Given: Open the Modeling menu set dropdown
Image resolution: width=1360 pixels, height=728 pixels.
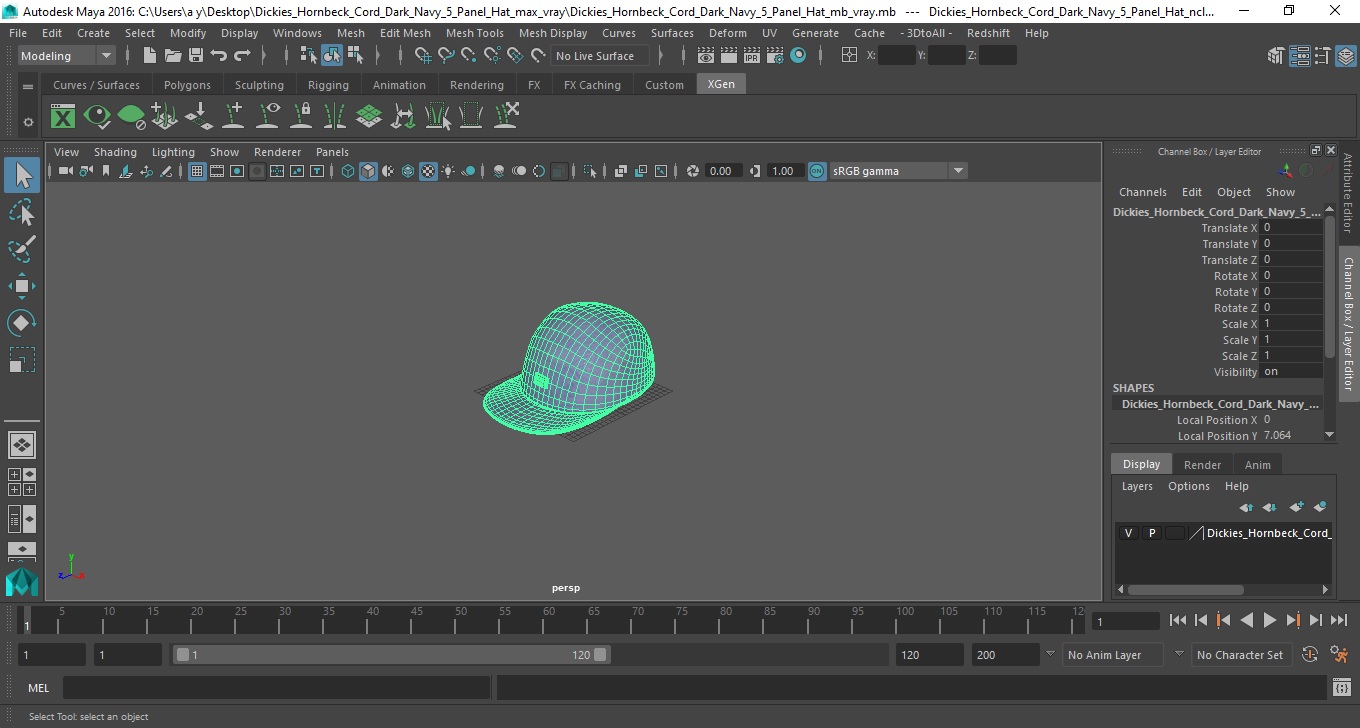Looking at the screenshot, I should [66, 56].
